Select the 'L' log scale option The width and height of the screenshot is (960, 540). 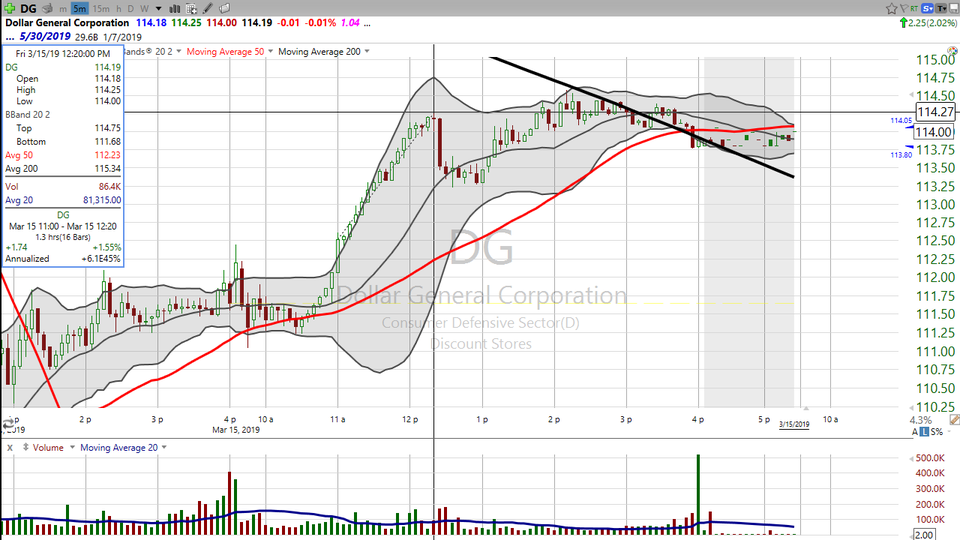pyautogui.click(x=924, y=432)
